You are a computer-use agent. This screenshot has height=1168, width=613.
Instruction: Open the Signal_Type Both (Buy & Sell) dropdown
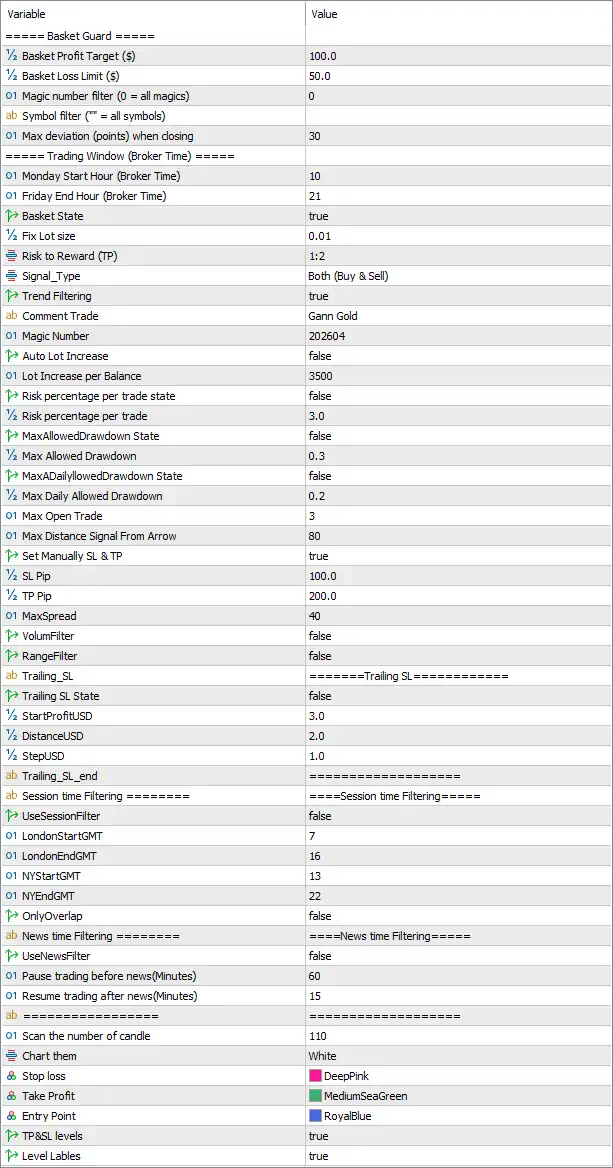(458, 276)
